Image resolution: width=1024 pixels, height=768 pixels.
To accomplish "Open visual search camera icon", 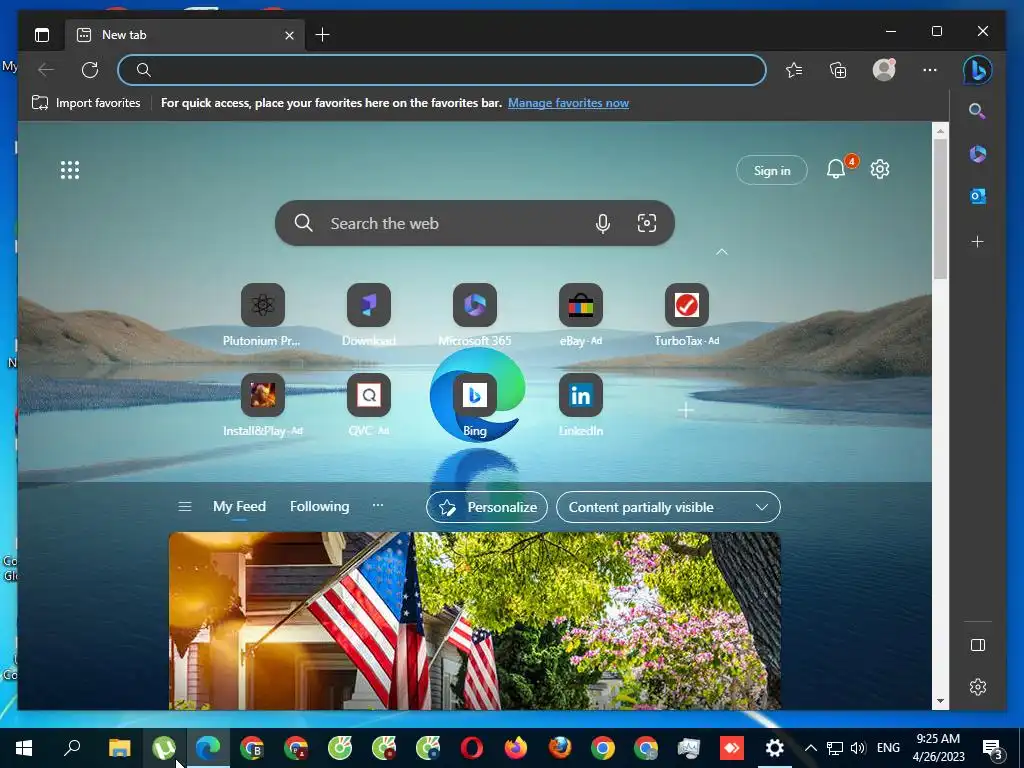I will point(647,223).
